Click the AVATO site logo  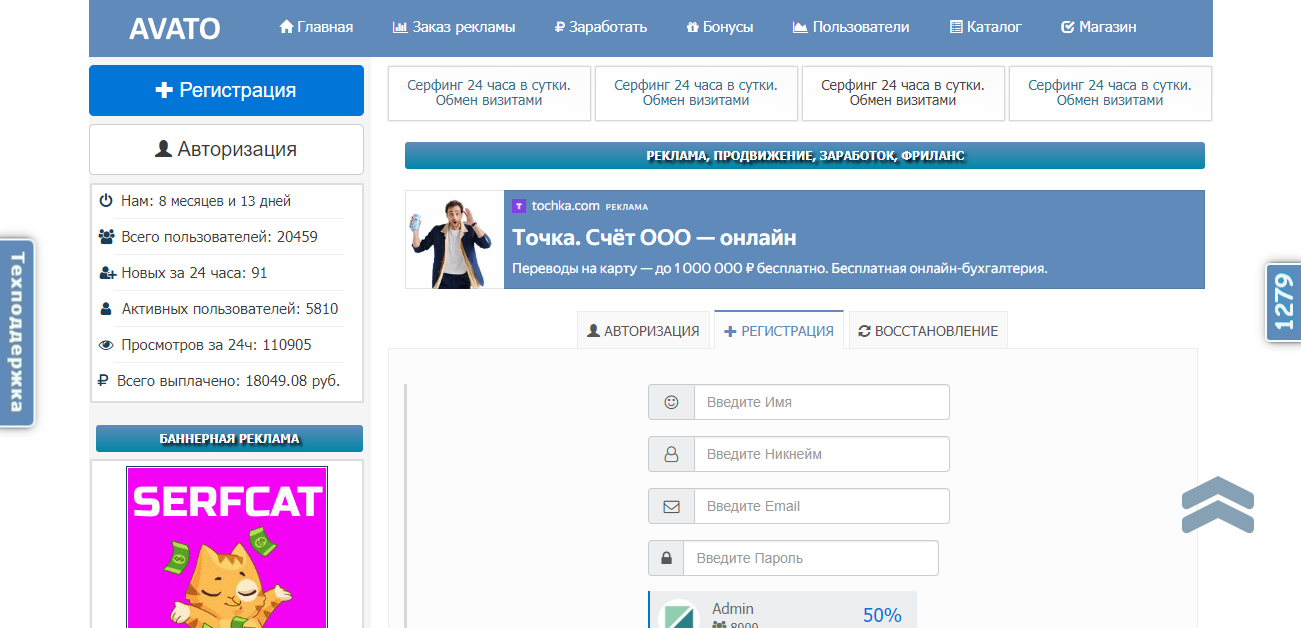click(174, 28)
